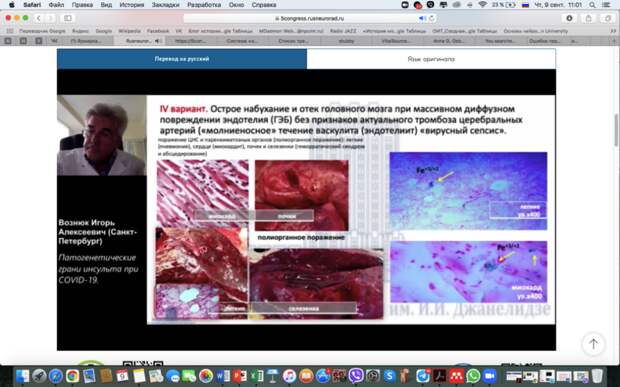Mute the Ruaneuro tab speaker icon
The image size is (620, 387).
click(157, 41)
